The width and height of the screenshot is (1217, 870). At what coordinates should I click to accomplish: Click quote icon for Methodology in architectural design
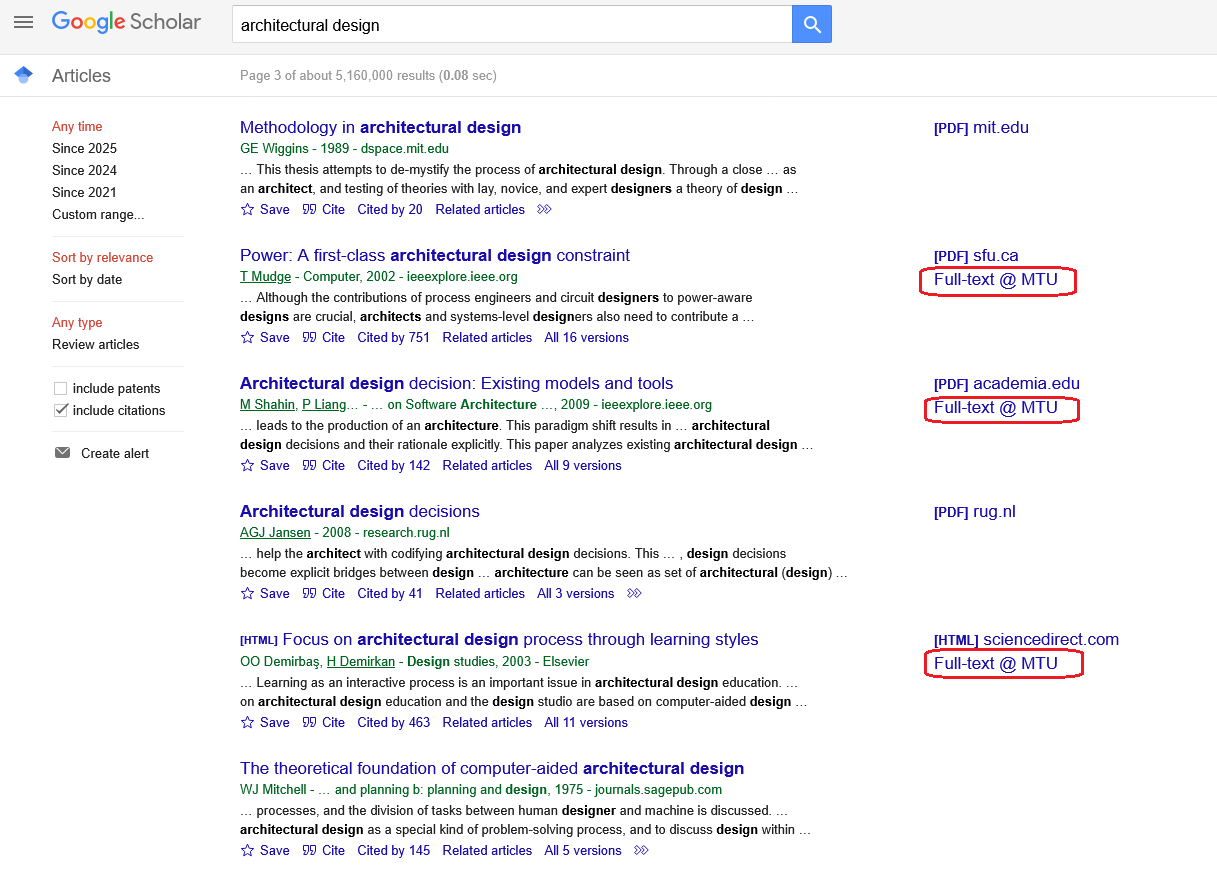(310, 209)
